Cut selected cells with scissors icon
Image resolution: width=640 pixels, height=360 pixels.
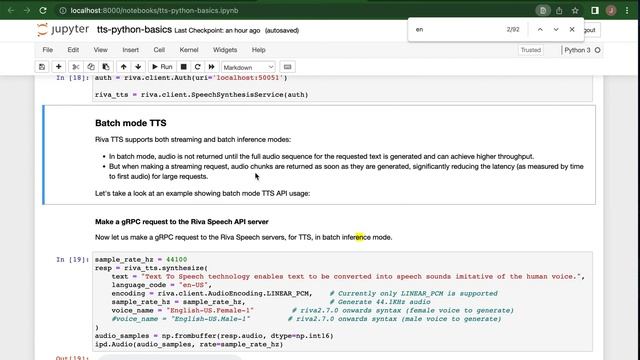(76, 67)
